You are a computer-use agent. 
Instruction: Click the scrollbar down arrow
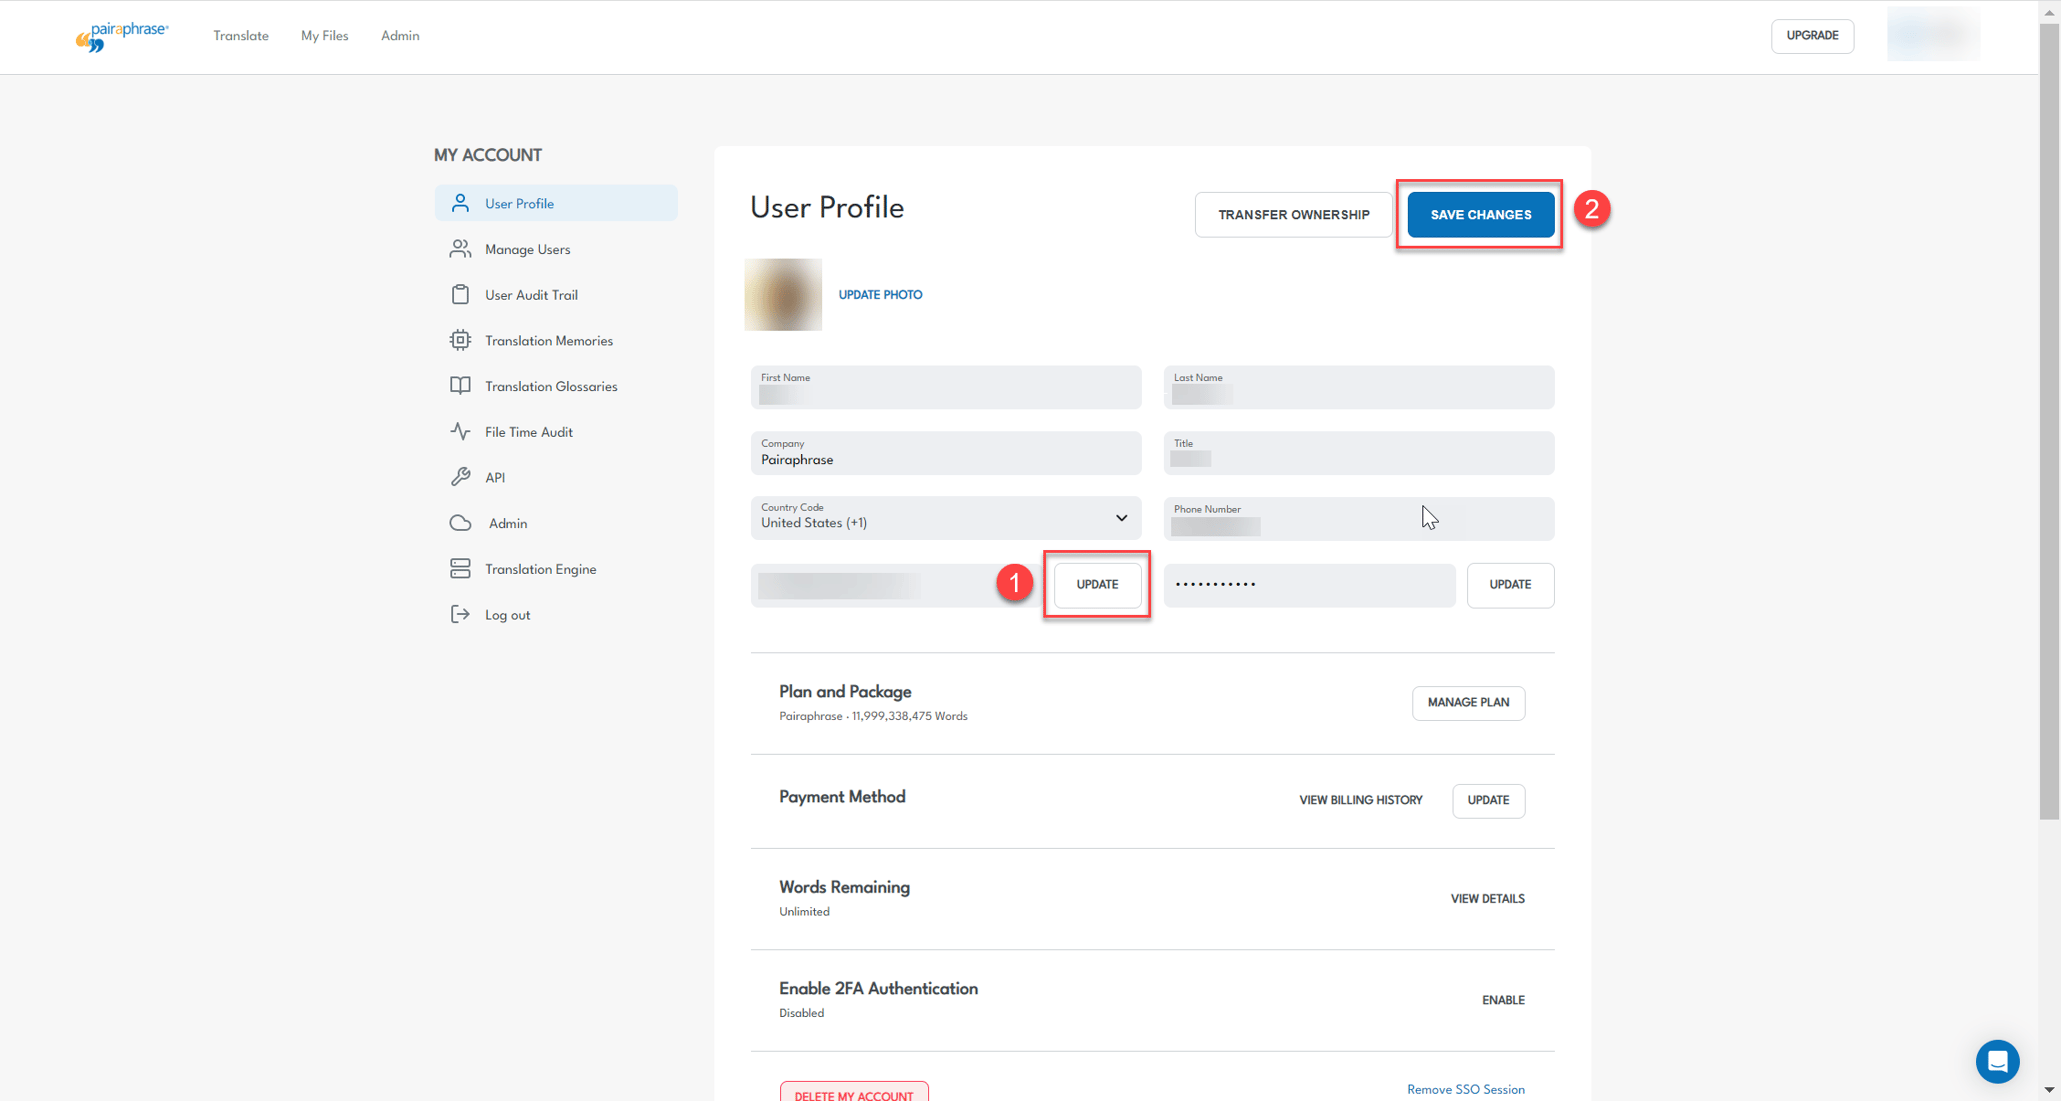pos(2049,1090)
